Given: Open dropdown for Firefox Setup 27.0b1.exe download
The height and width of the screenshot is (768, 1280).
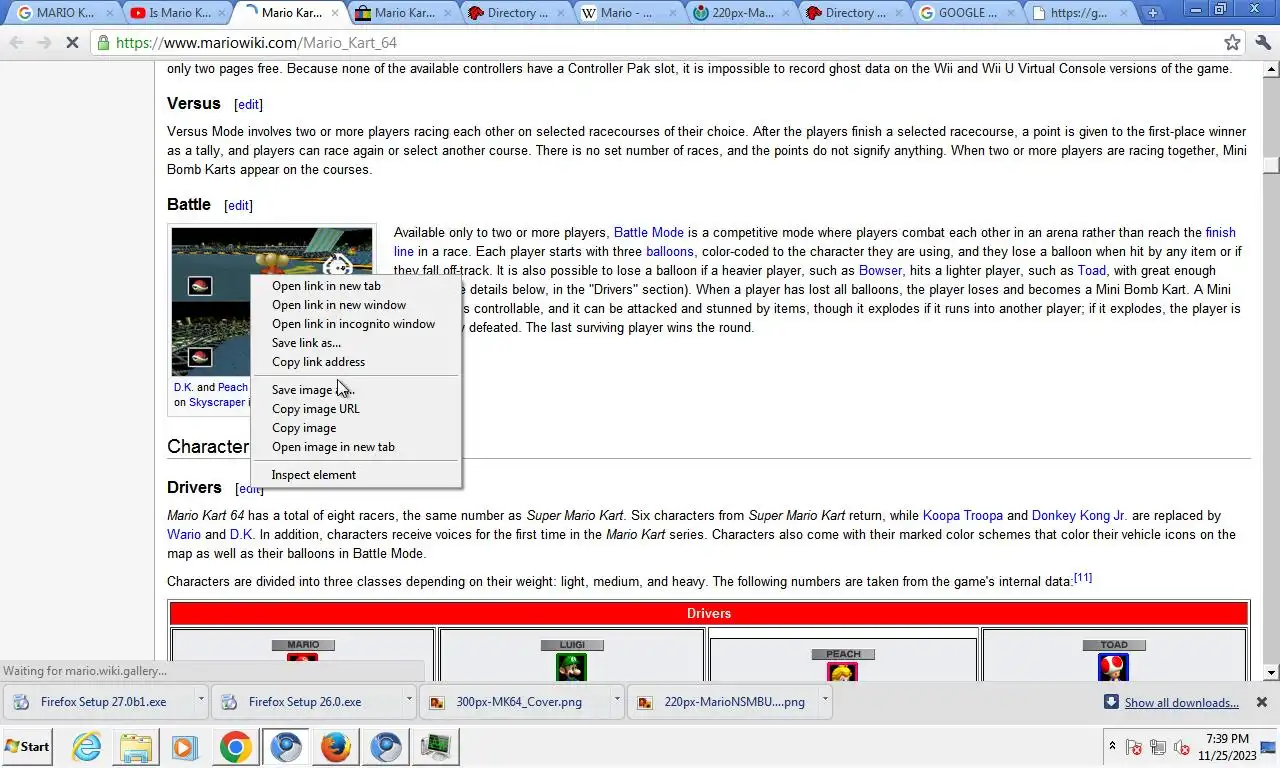Looking at the screenshot, I should 201,701.
